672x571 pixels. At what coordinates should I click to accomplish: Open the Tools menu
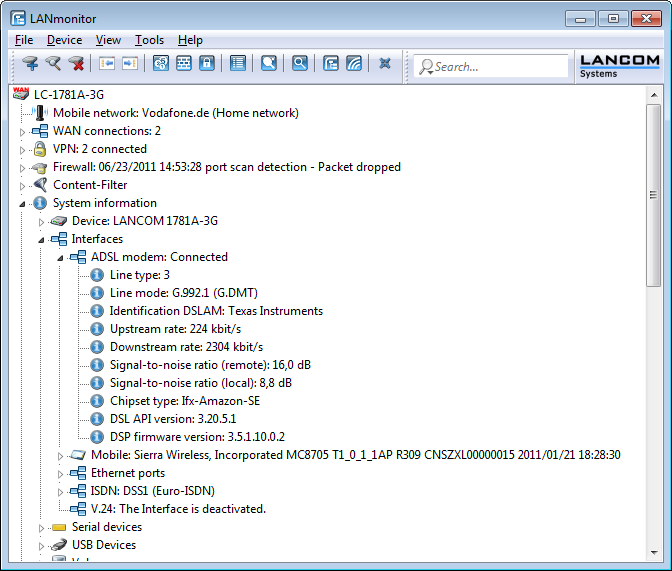(x=149, y=40)
